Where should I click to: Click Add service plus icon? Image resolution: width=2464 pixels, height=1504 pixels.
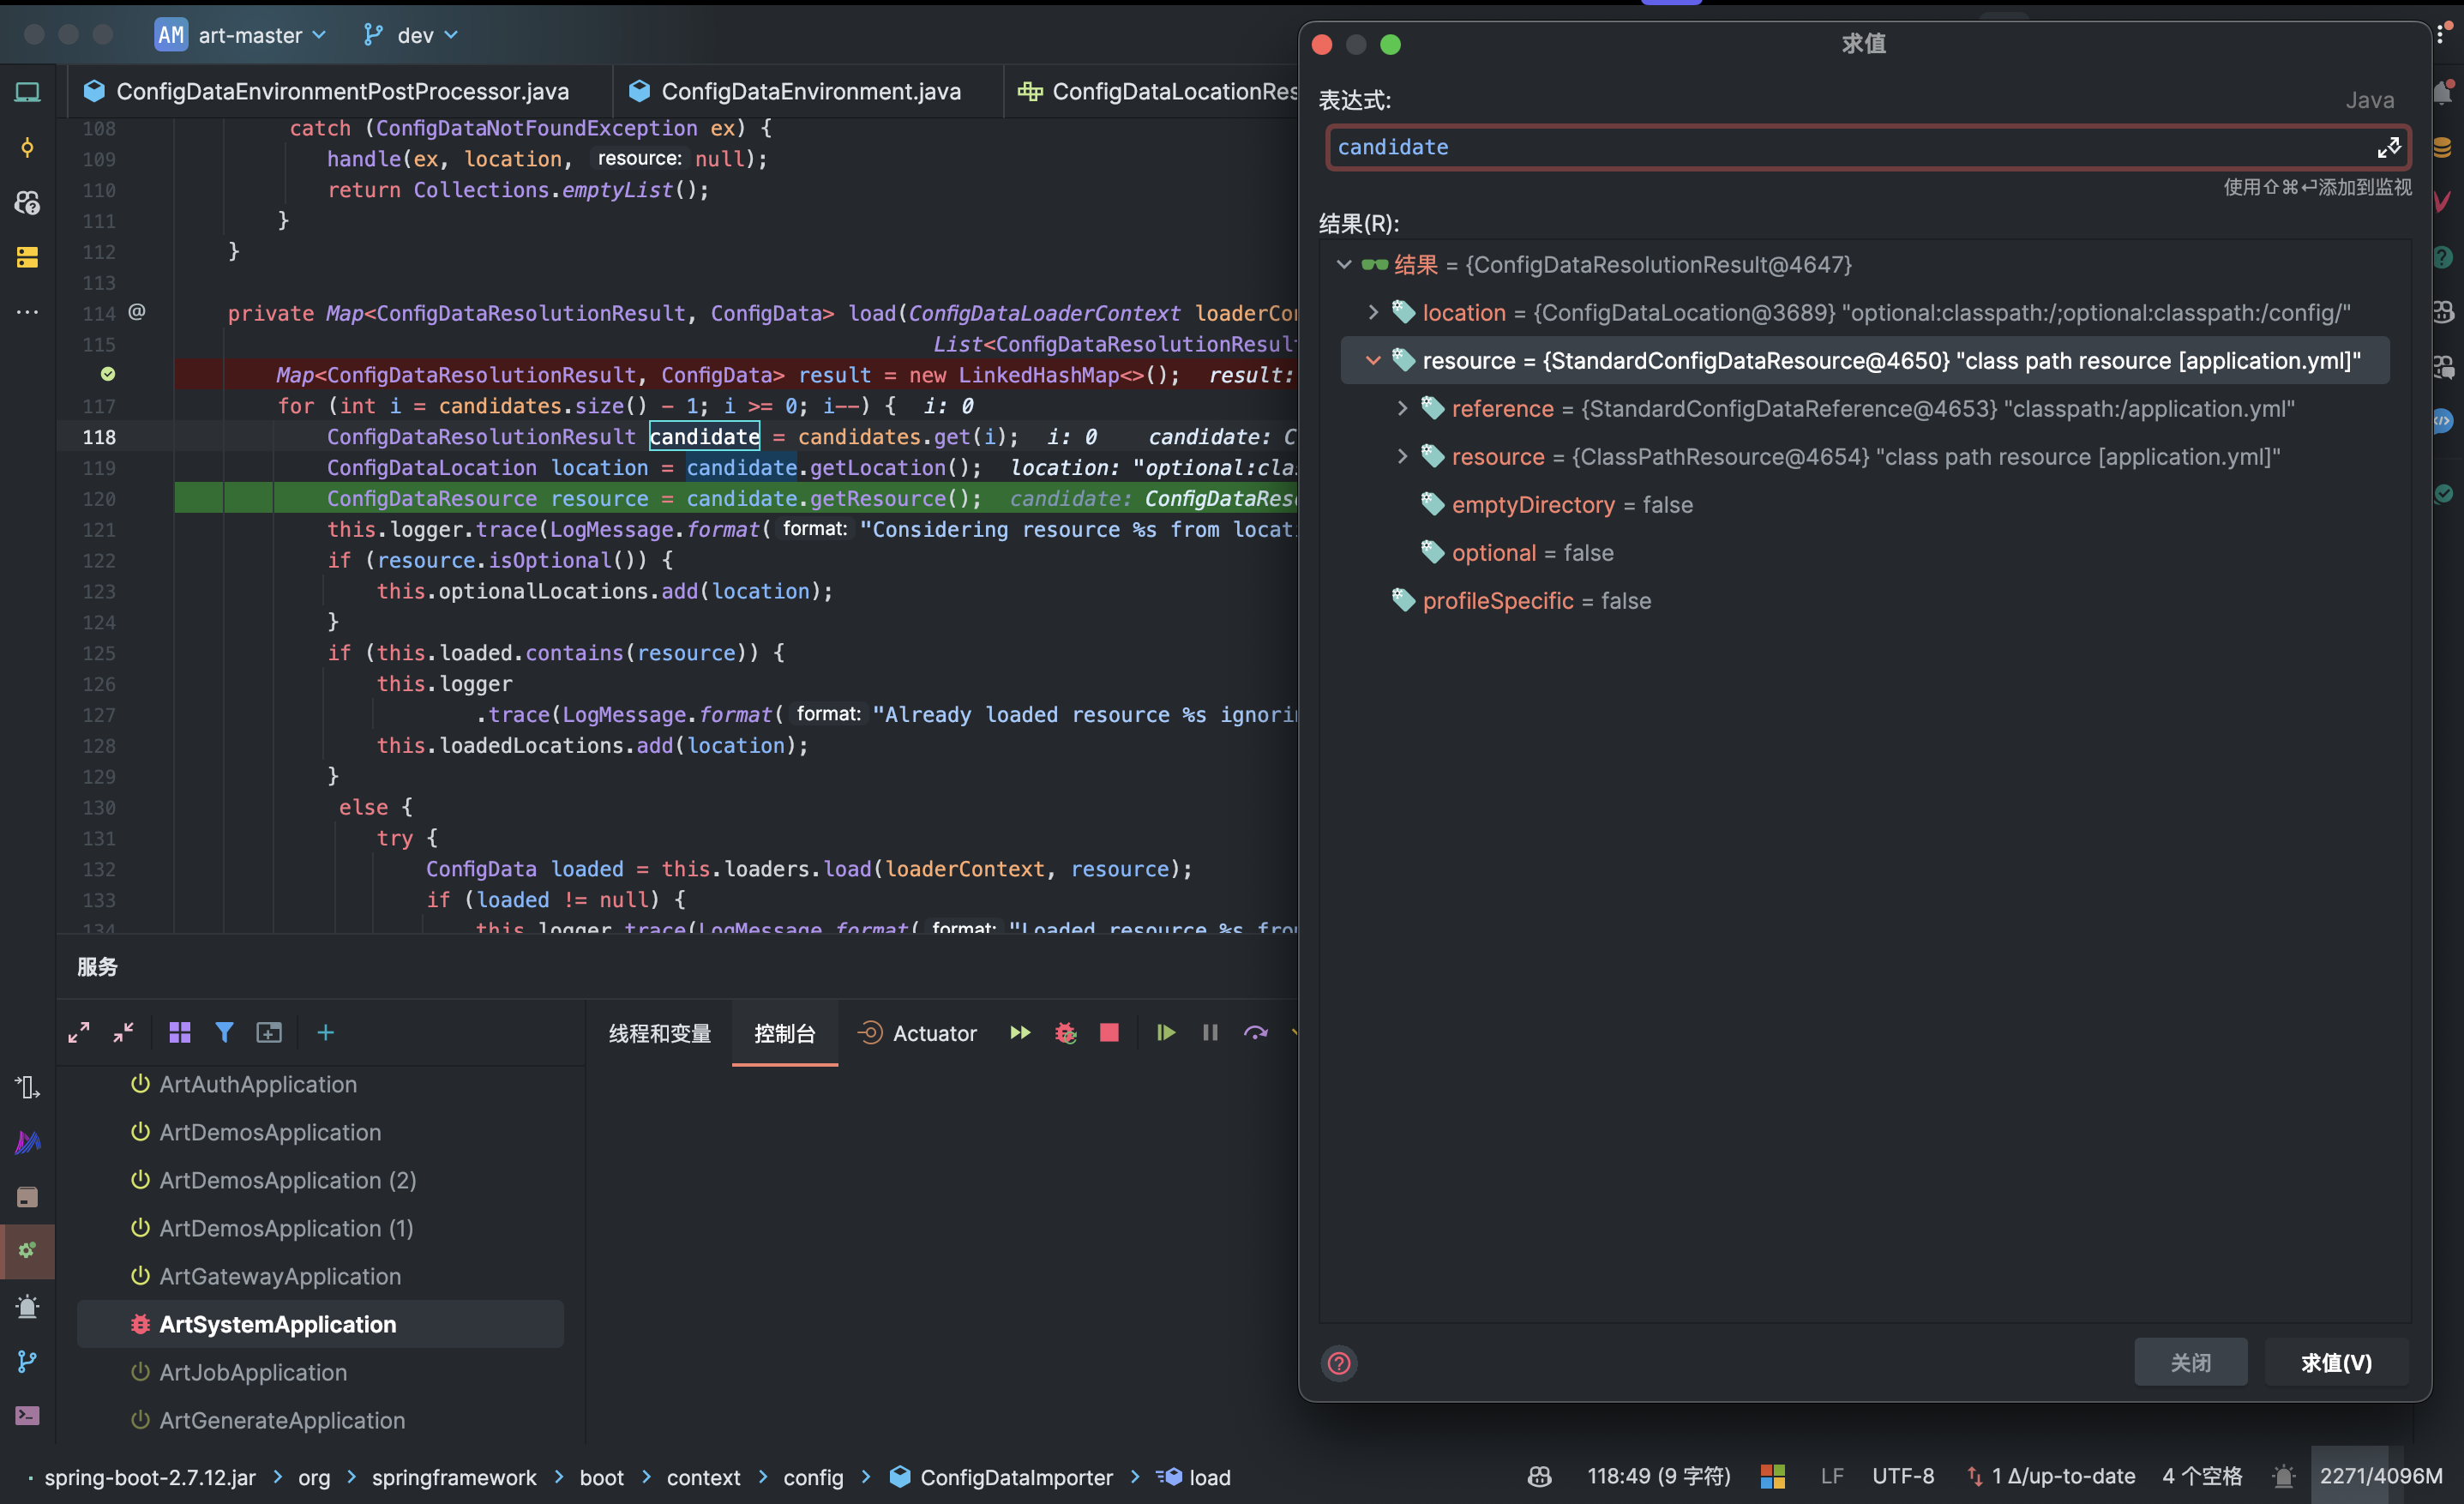[x=325, y=1033]
